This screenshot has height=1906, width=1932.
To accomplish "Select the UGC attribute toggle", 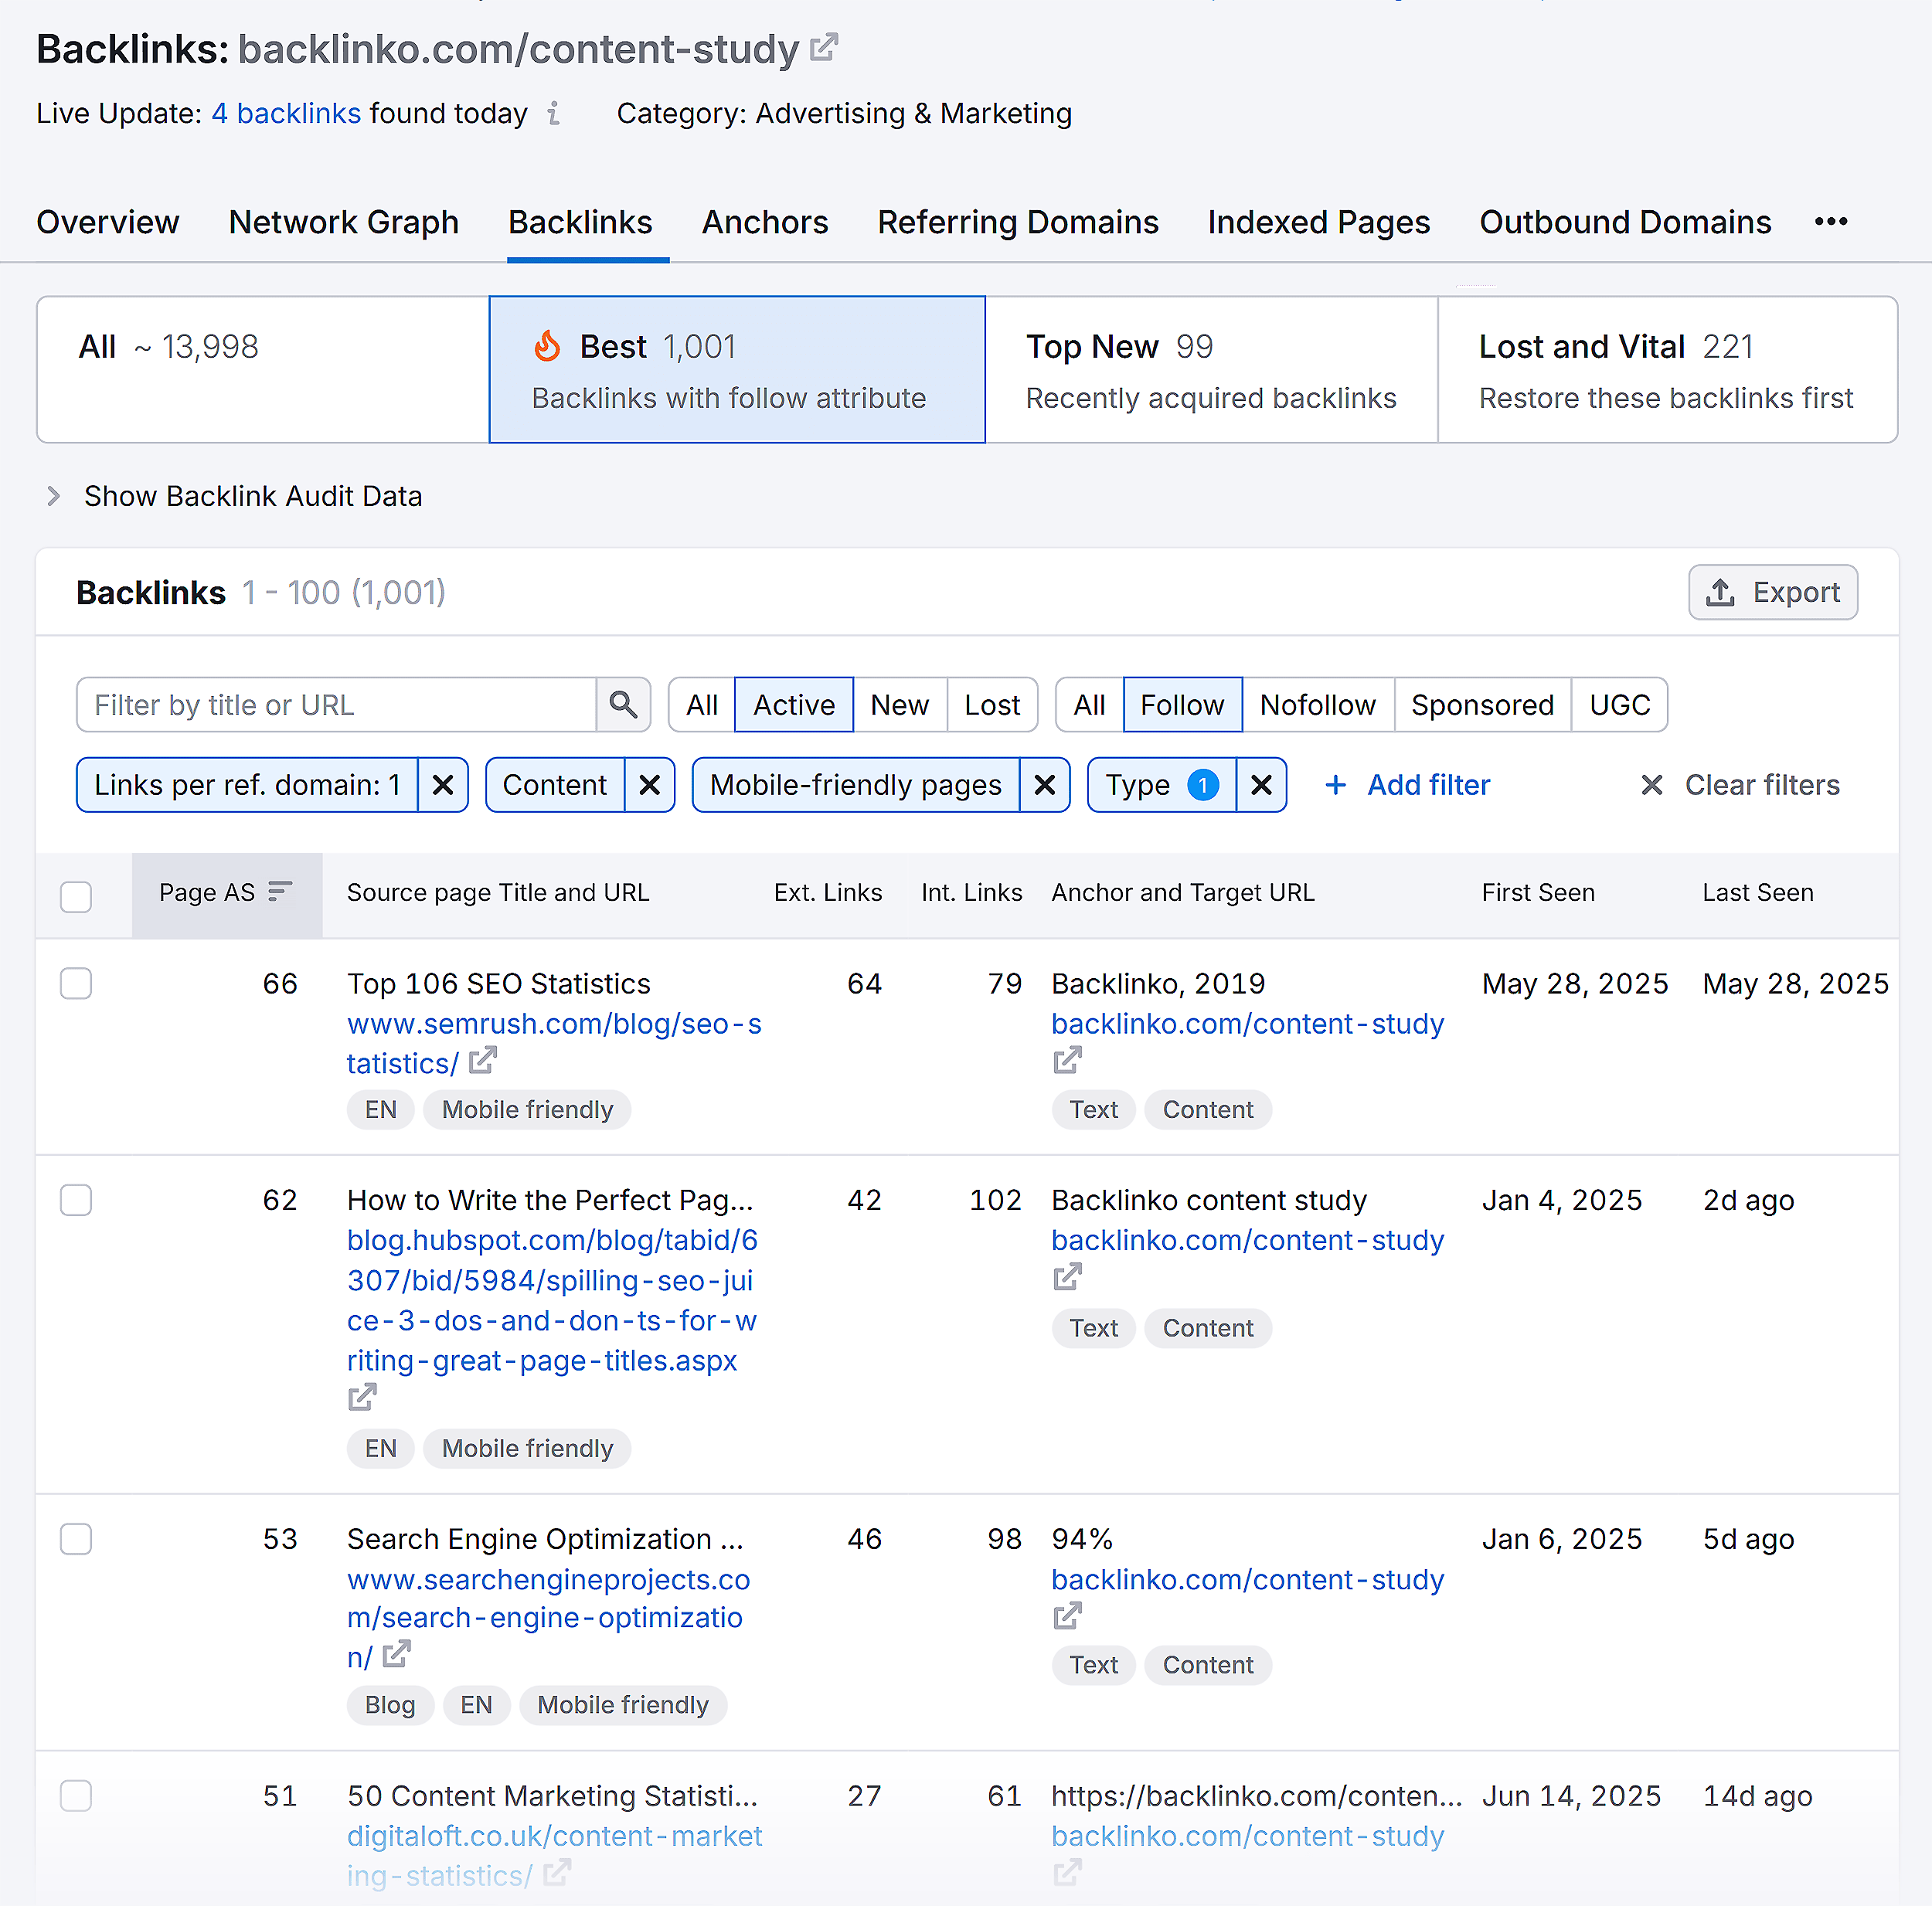I will tap(1619, 705).
